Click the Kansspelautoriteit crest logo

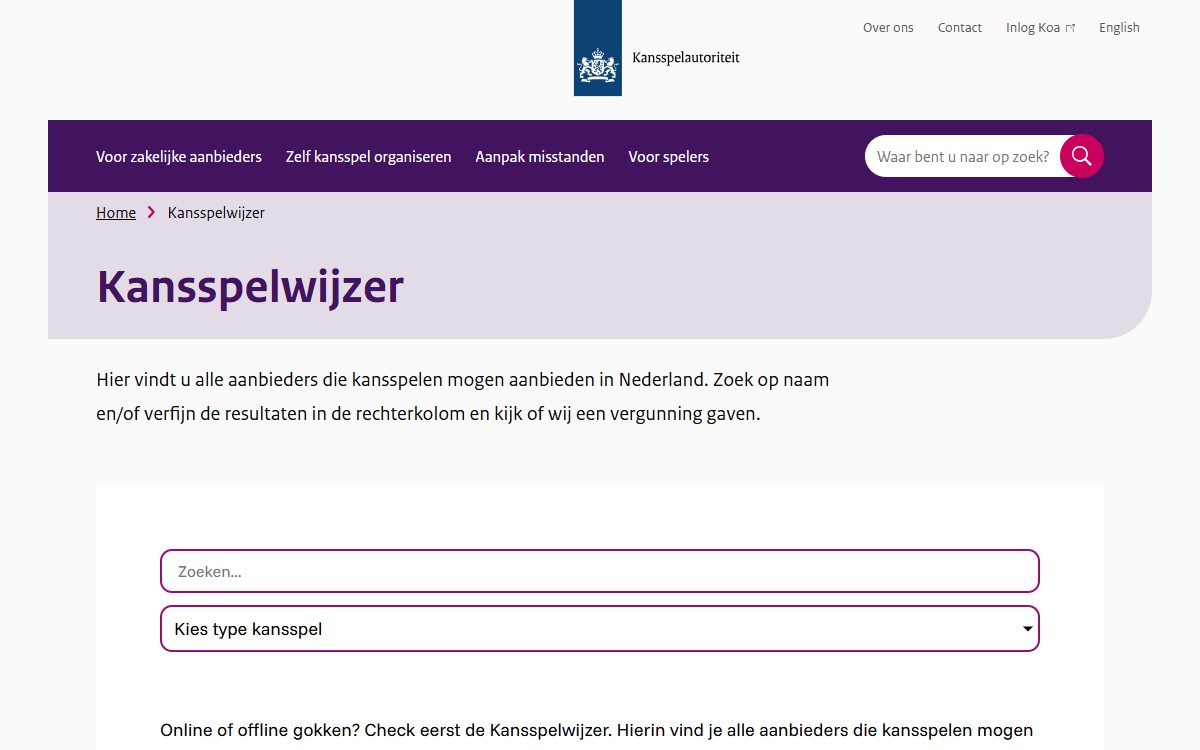(597, 48)
